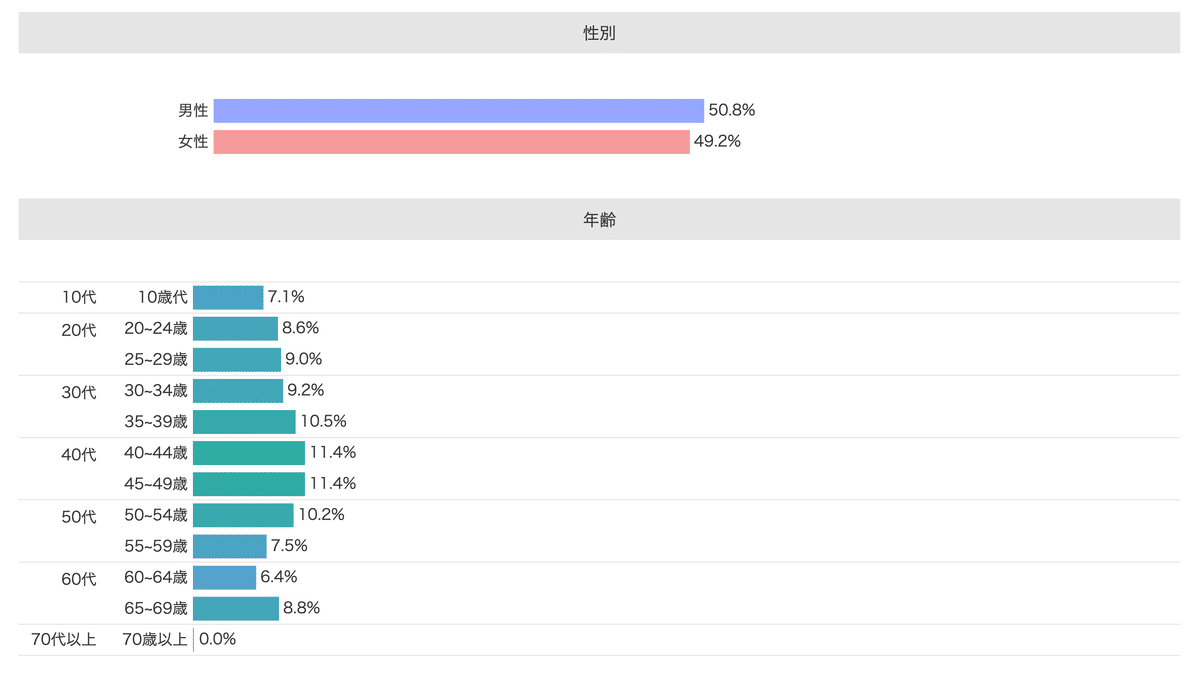Image resolution: width=1200 pixels, height=676 pixels.
Task: Select the 年齢 section header
Action: [x=599, y=219]
